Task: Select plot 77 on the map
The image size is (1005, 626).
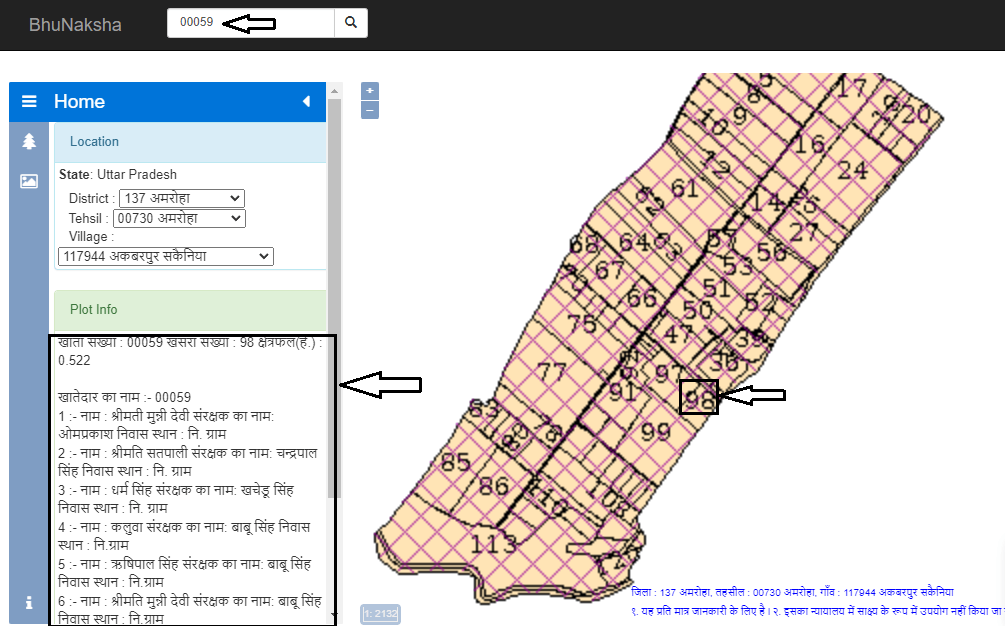Action: [551, 372]
